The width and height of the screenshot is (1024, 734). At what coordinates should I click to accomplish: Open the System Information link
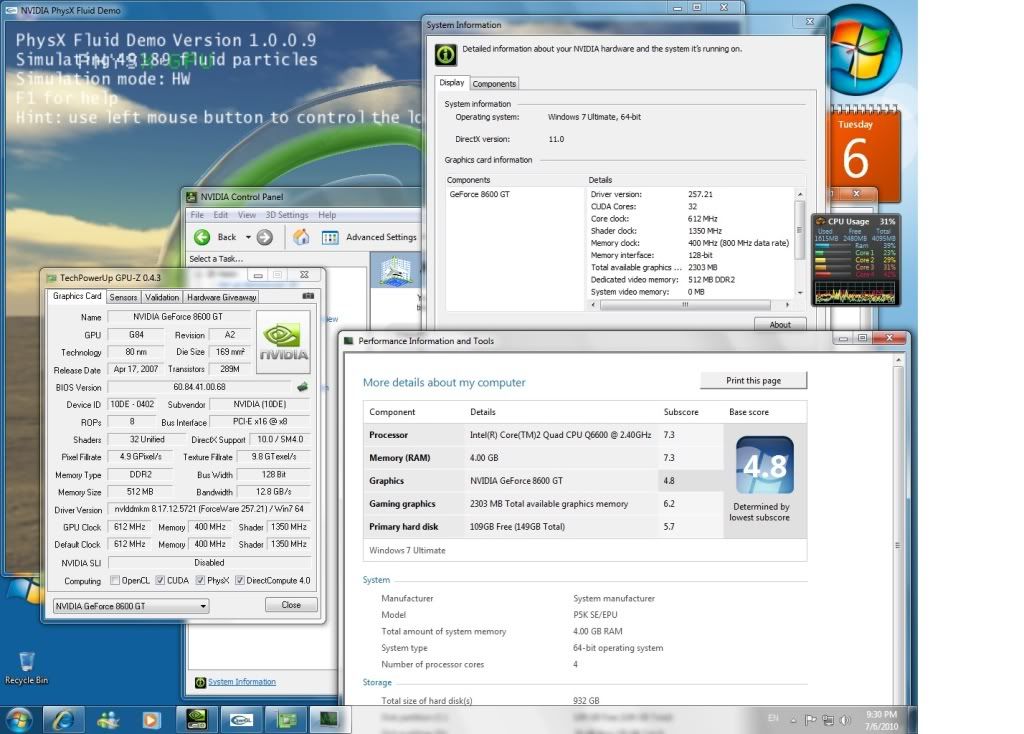[241, 682]
